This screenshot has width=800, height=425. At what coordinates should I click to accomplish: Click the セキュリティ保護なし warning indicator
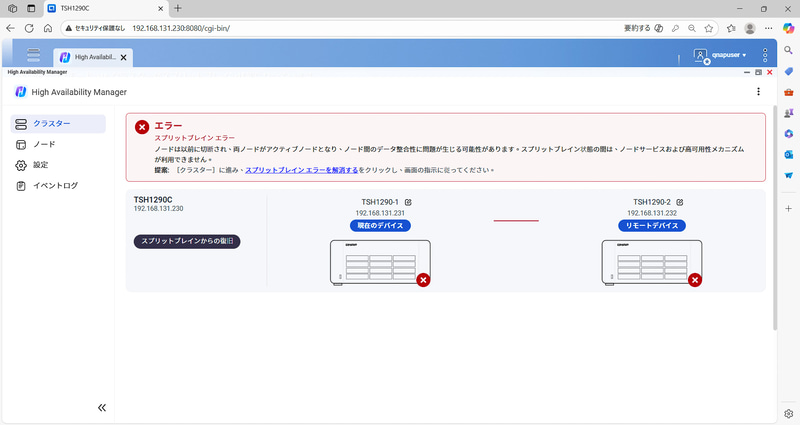[x=95, y=28]
